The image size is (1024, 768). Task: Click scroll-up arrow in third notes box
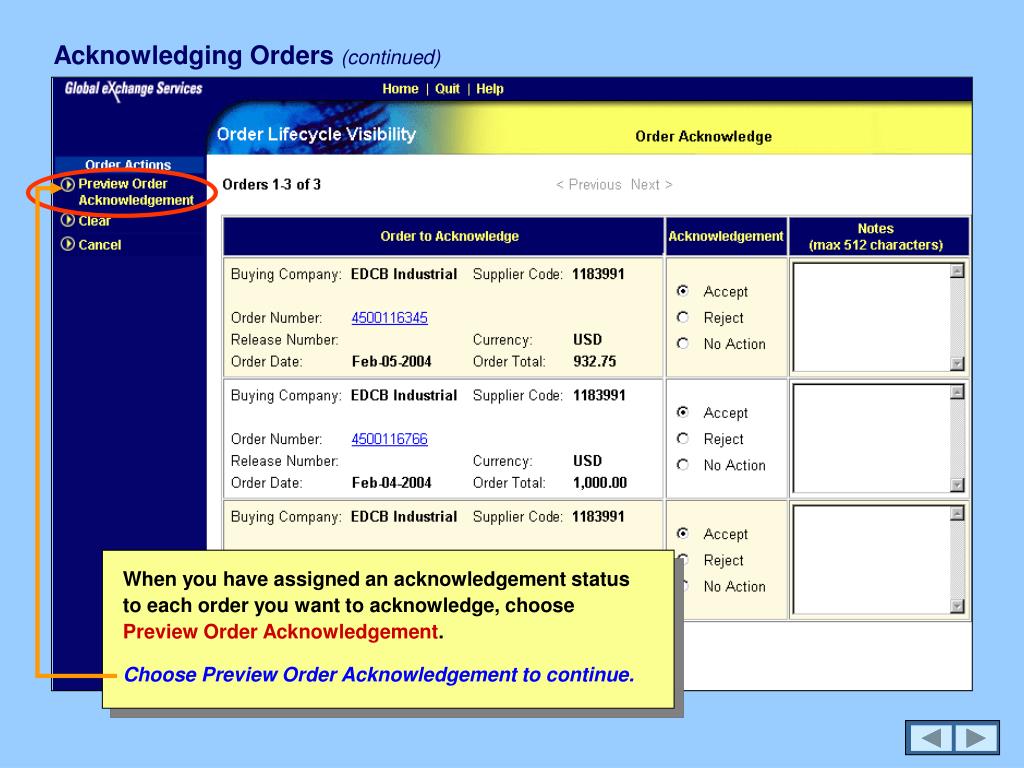click(957, 514)
